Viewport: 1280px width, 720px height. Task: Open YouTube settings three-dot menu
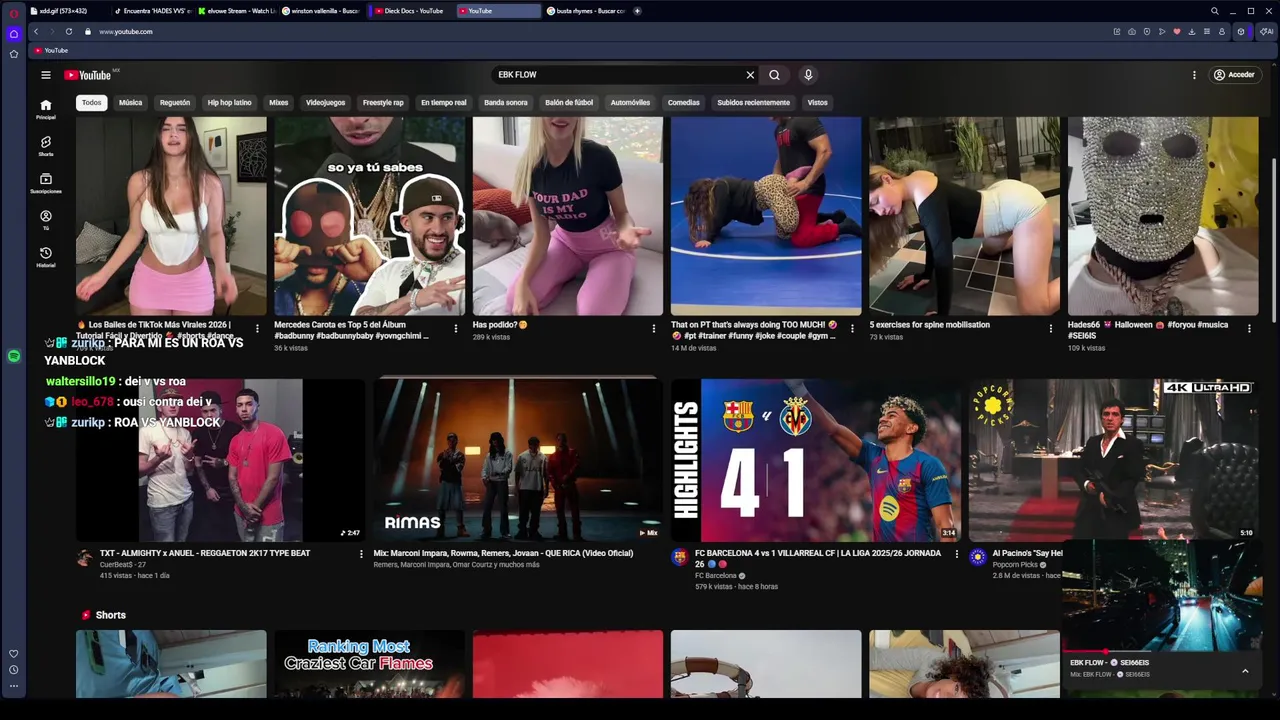coord(1194,75)
